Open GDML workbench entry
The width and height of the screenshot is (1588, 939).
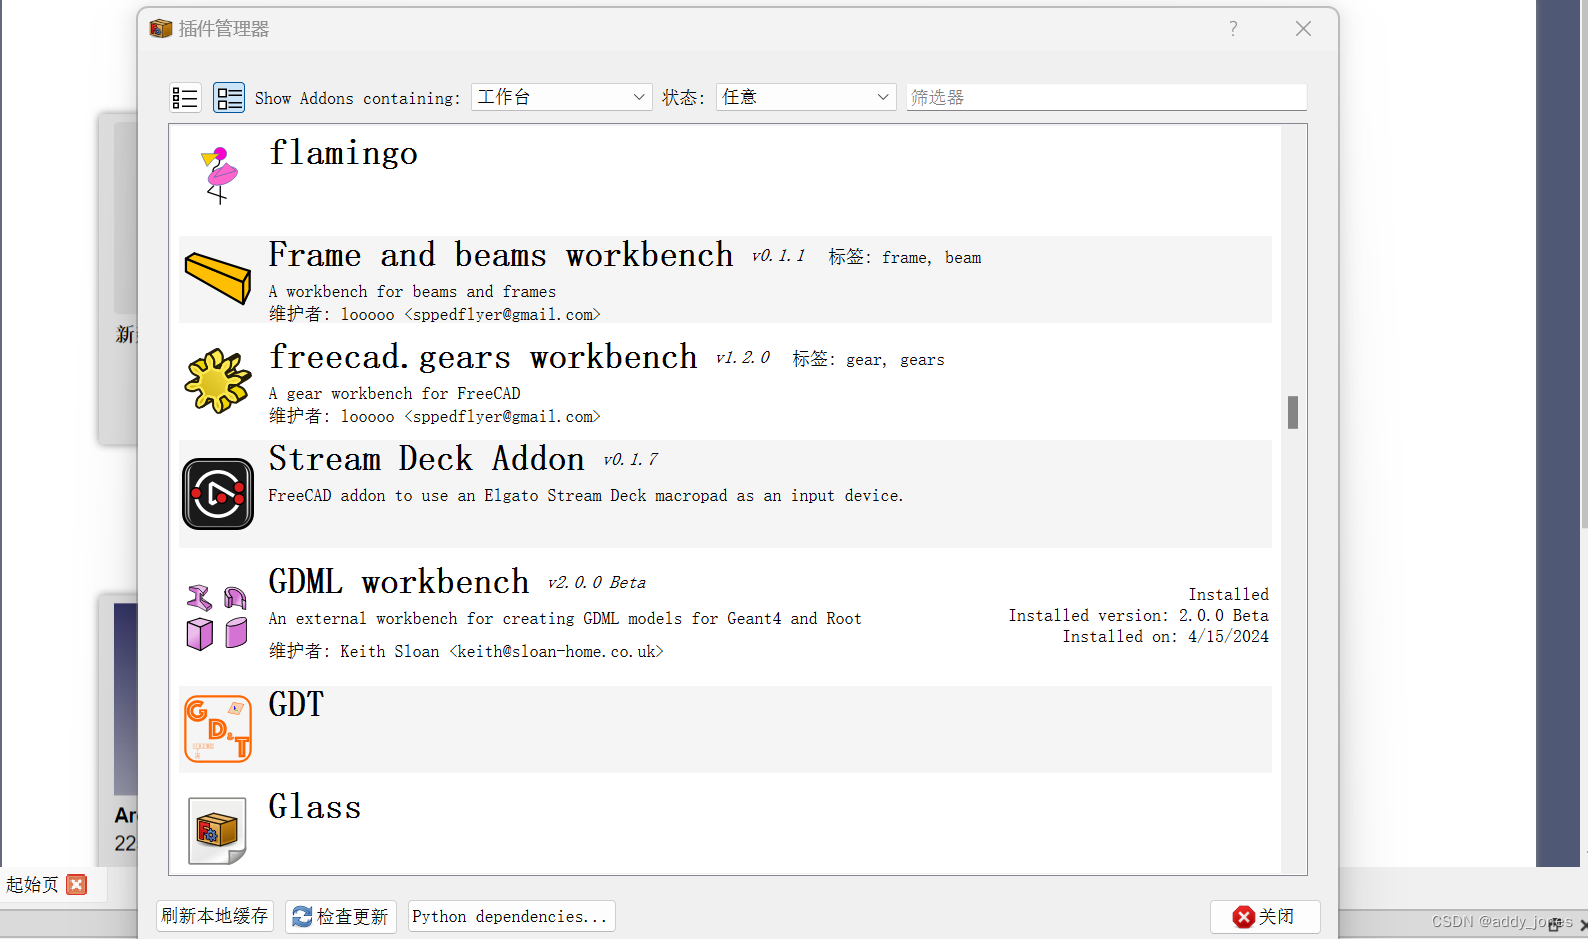click(725, 617)
